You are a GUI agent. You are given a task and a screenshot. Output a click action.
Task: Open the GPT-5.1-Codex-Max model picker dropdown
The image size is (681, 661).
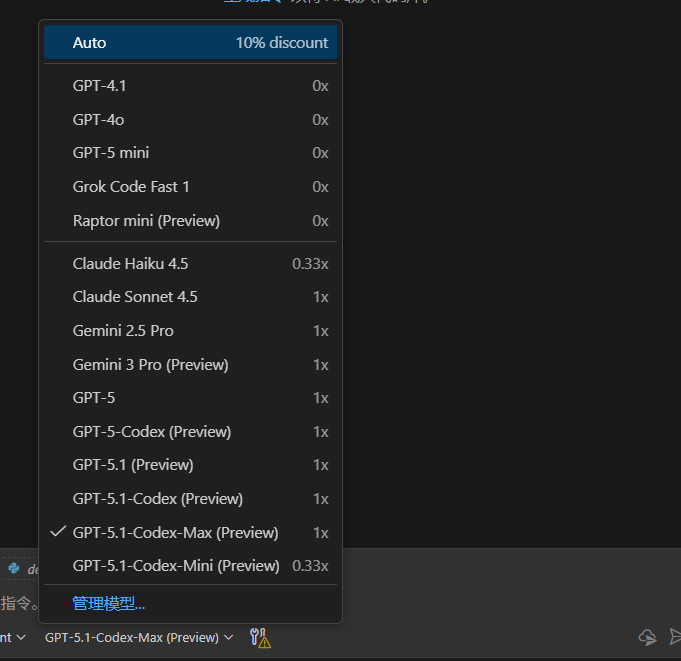139,638
